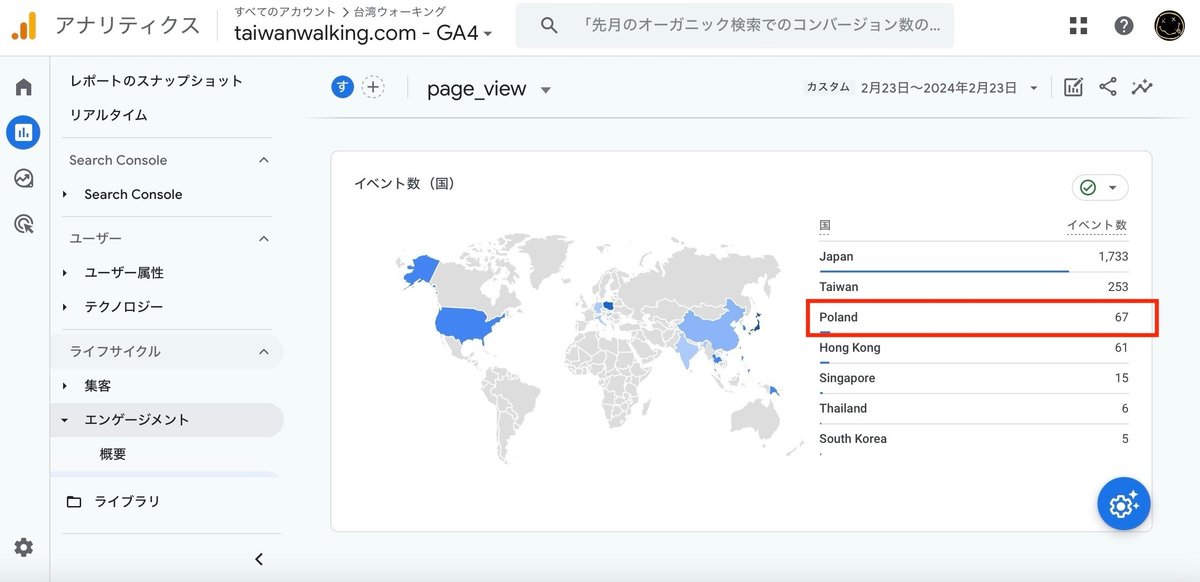The image size is (1200, 582).
Task: Open the リアルタイム report
Action: (108, 115)
